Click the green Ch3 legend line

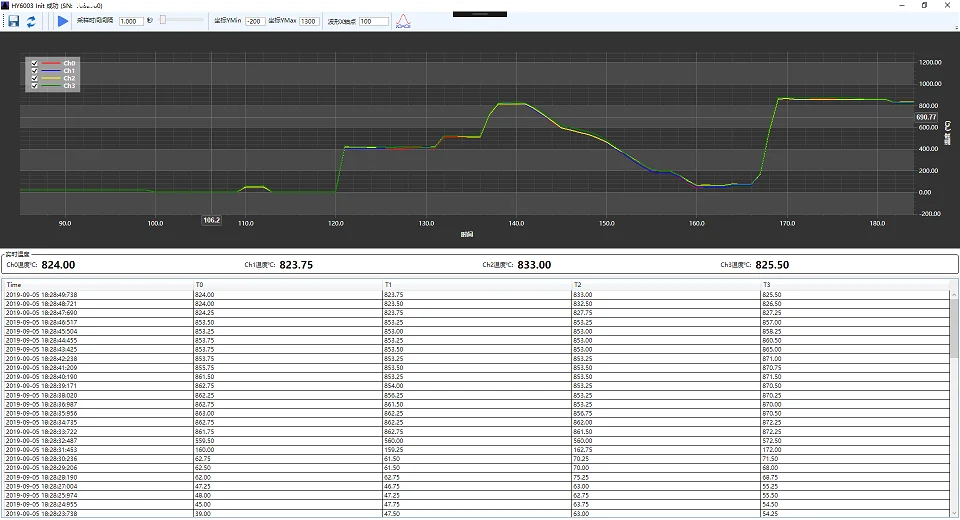tap(51, 86)
